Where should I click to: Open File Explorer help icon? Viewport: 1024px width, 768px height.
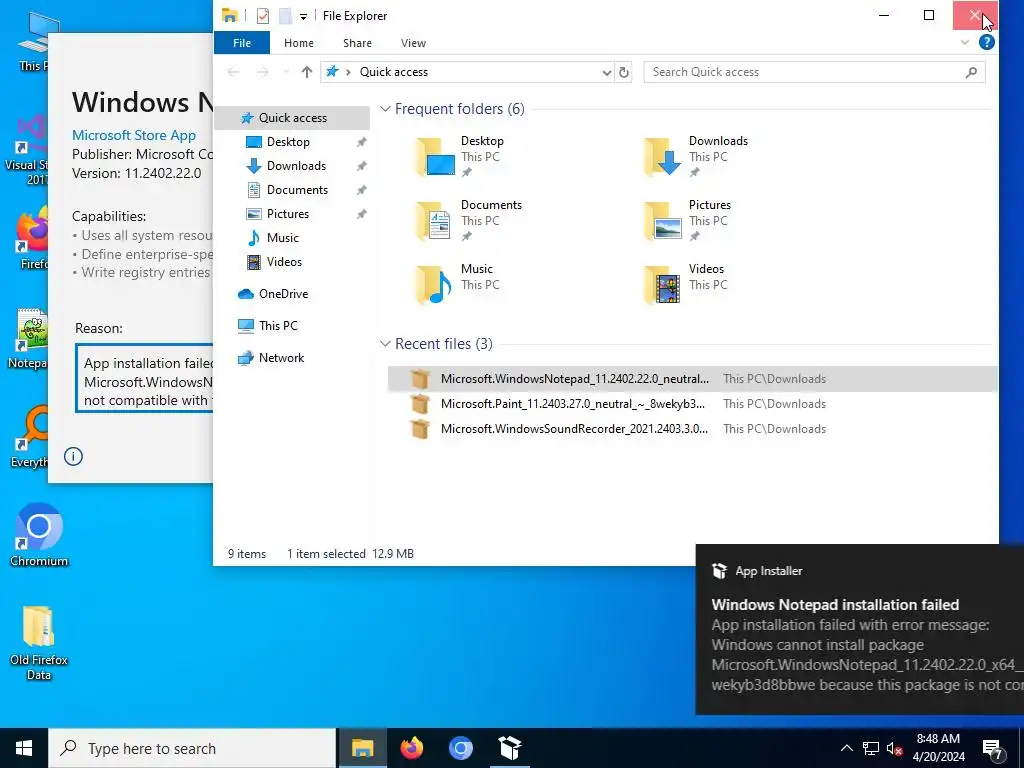point(987,42)
